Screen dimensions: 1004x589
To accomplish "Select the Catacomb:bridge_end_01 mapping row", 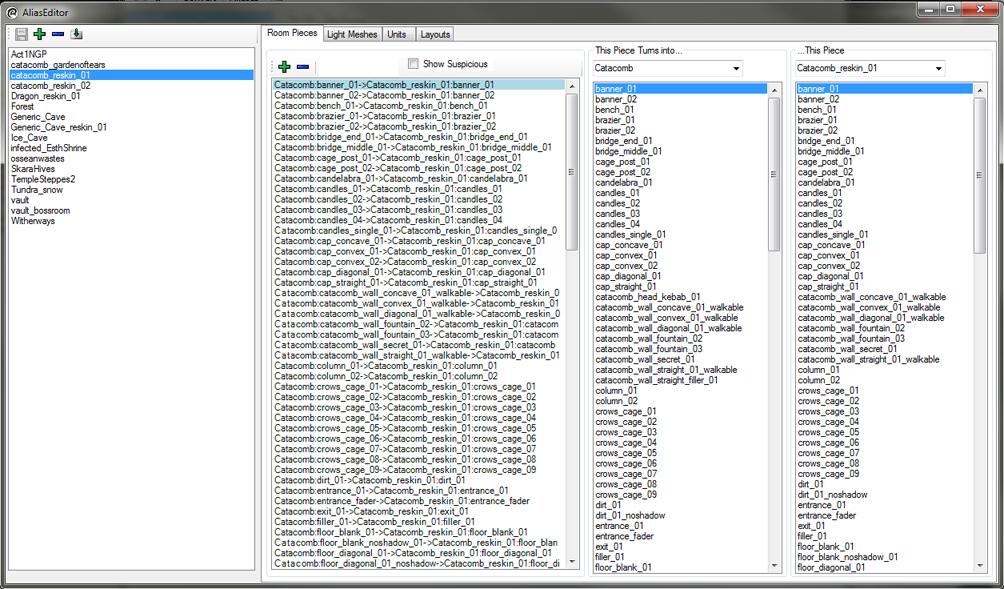I will [x=419, y=136].
